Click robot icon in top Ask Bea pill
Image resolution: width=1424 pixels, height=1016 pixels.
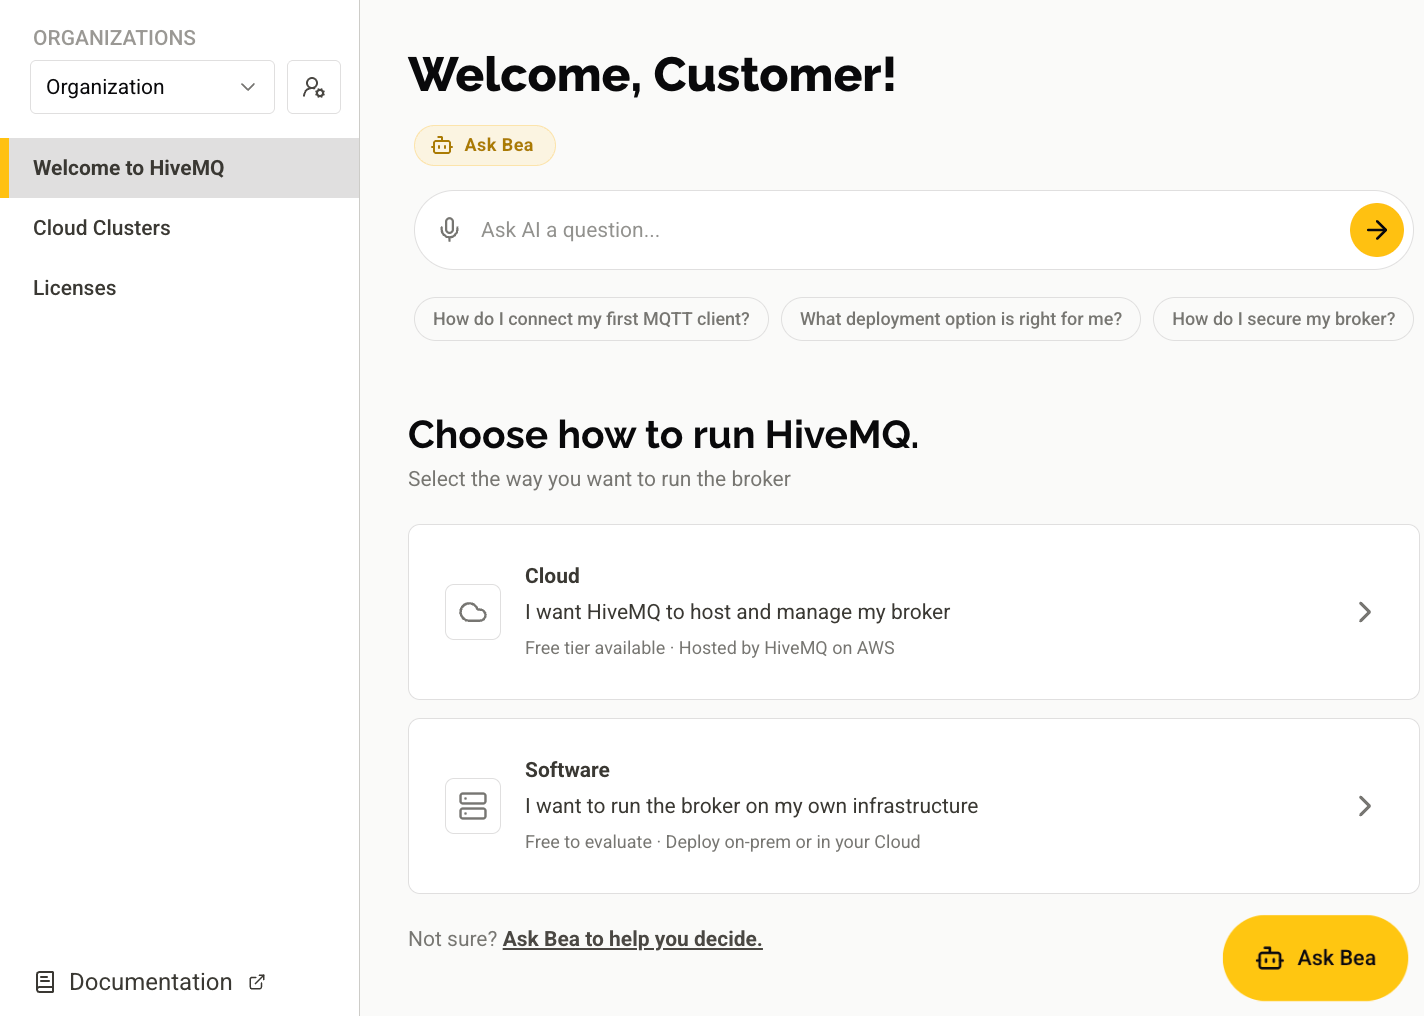(x=442, y=146)
